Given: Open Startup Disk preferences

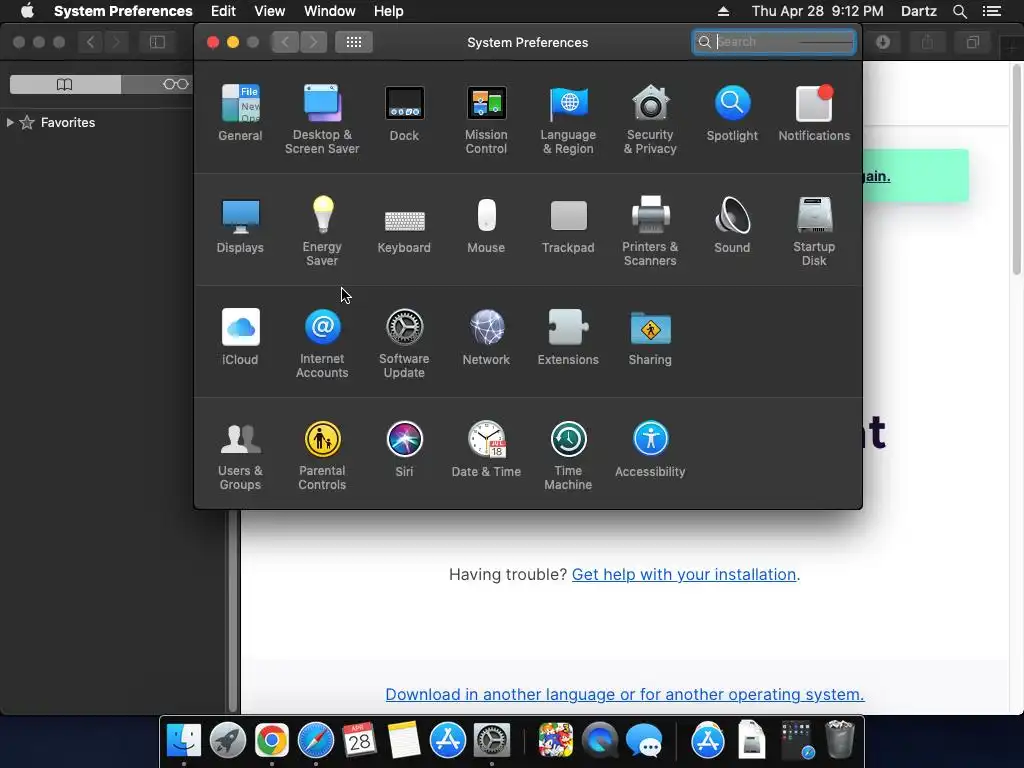Looking at the screenshot, I should click(814, 232).
